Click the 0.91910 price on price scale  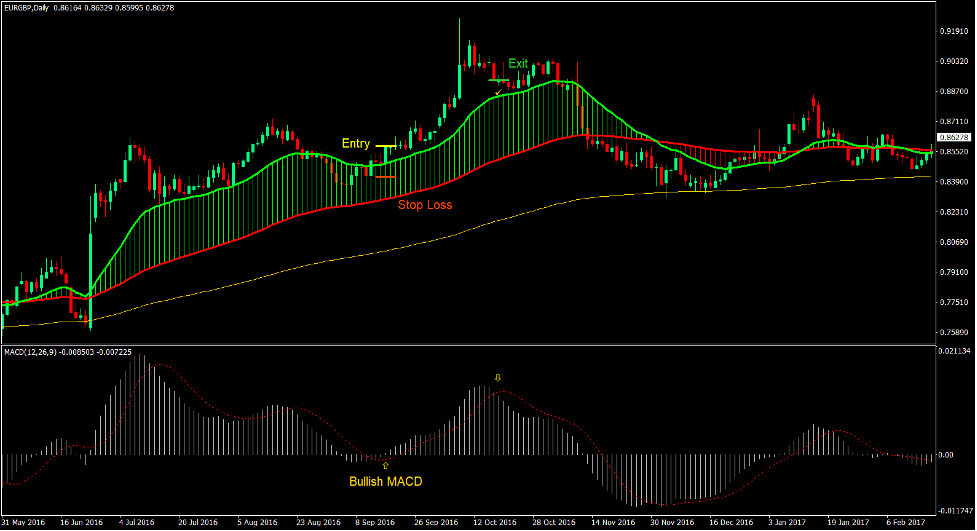point(953,31)
